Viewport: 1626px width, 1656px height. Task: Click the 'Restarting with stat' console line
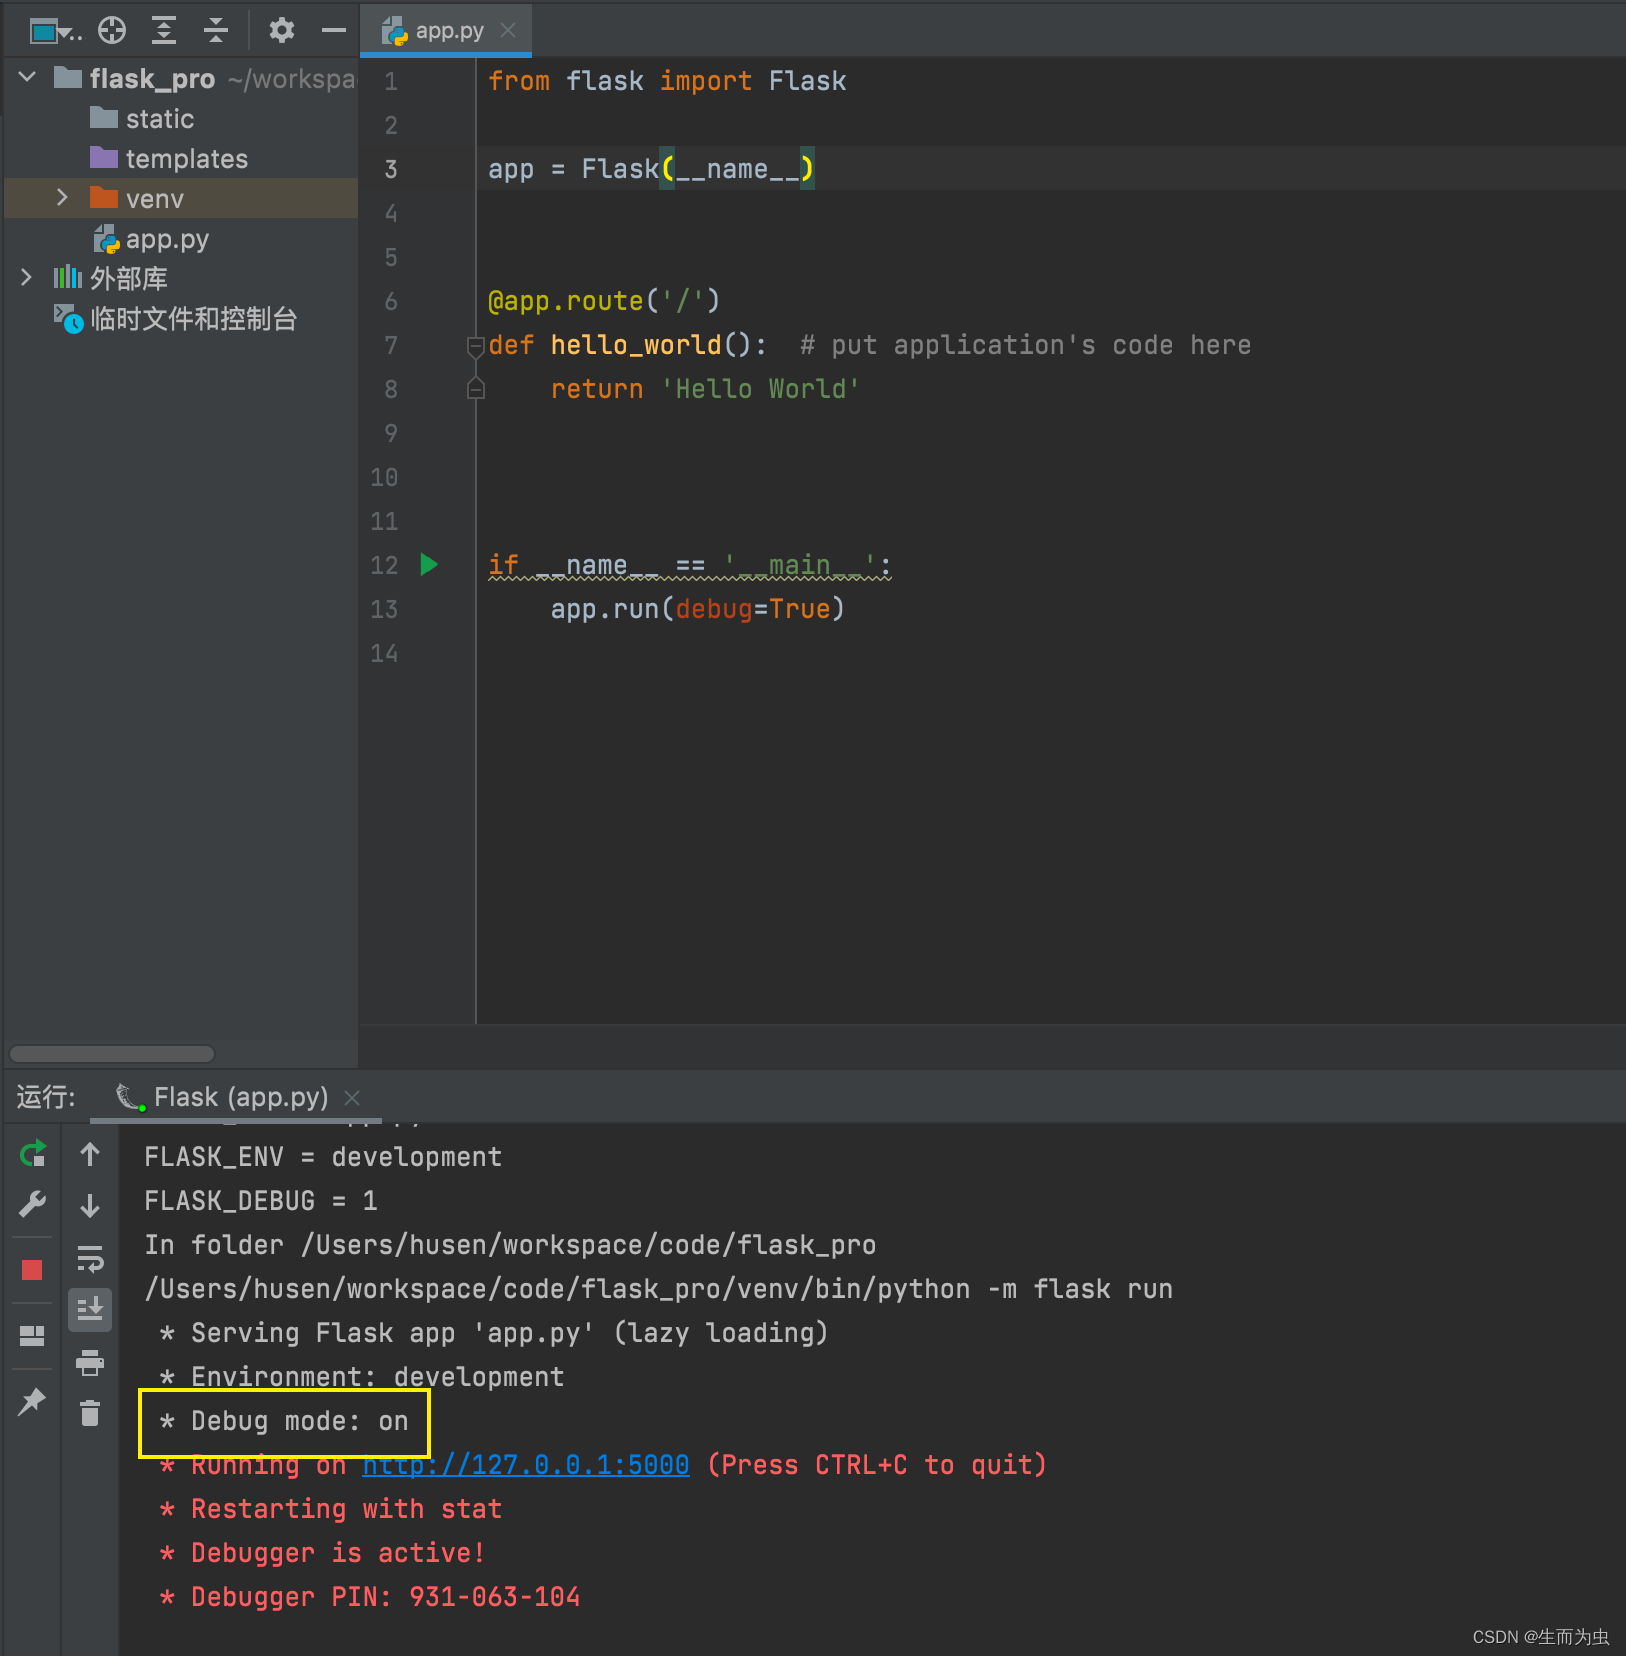(x=331, y=1509)
